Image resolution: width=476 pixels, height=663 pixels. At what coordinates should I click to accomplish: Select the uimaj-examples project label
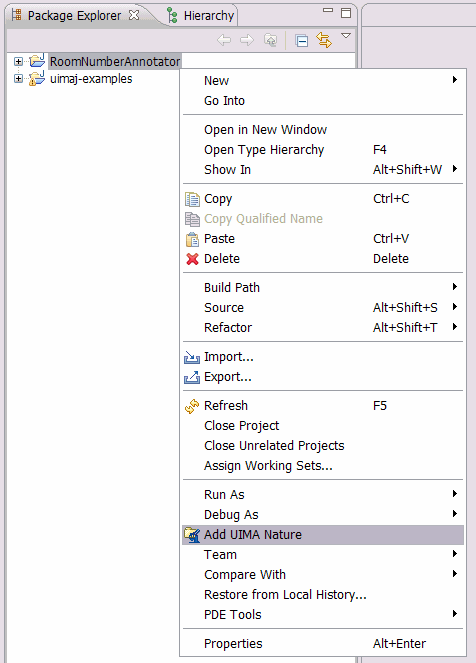(91, 79)
